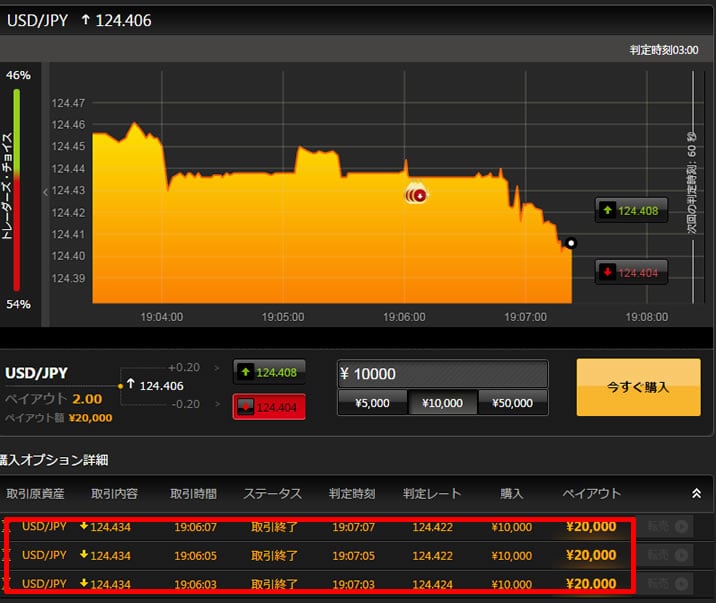Click the 124.47 price axis label
The height and width of the screenshot is (603, 716).
click(68, 103)
